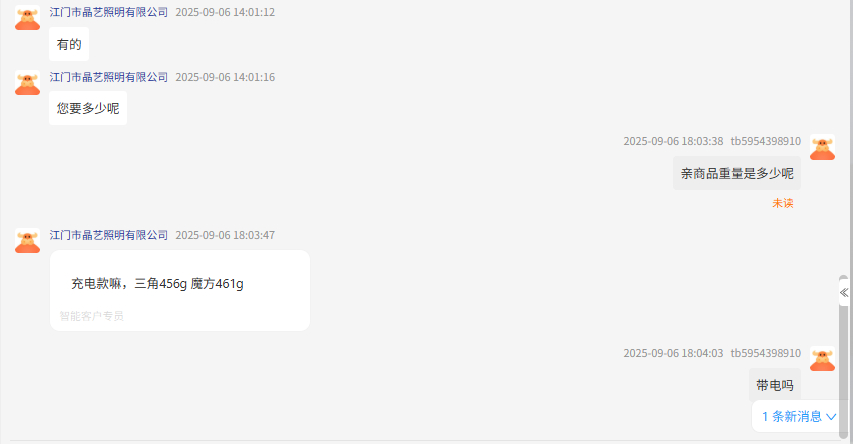
Task: Click the 未读 unread status label
Action: pos(783,203)
